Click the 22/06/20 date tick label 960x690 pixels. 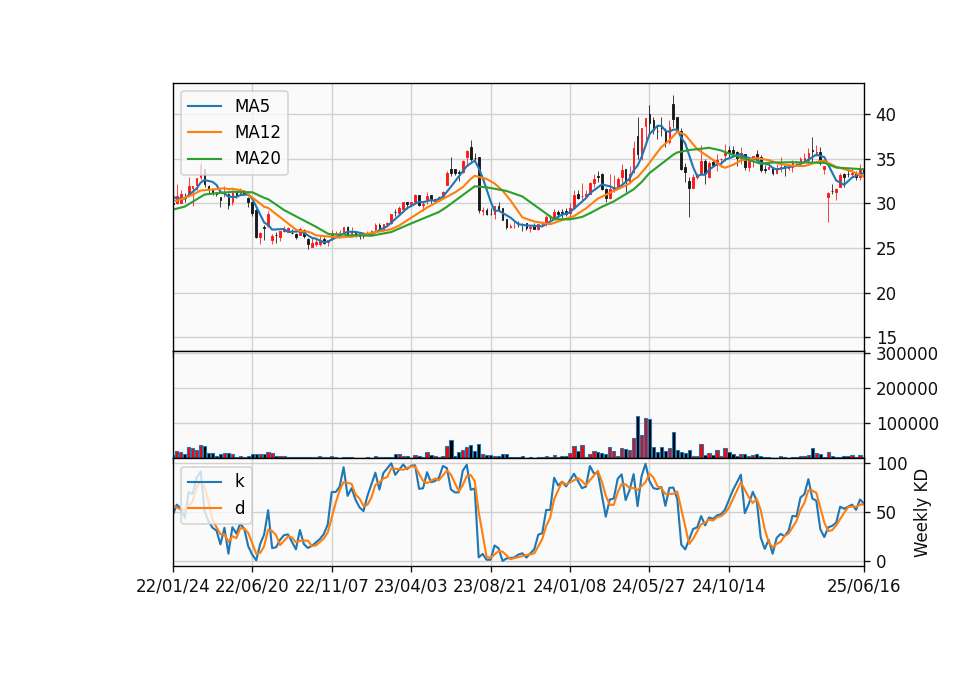pos(252,587)
